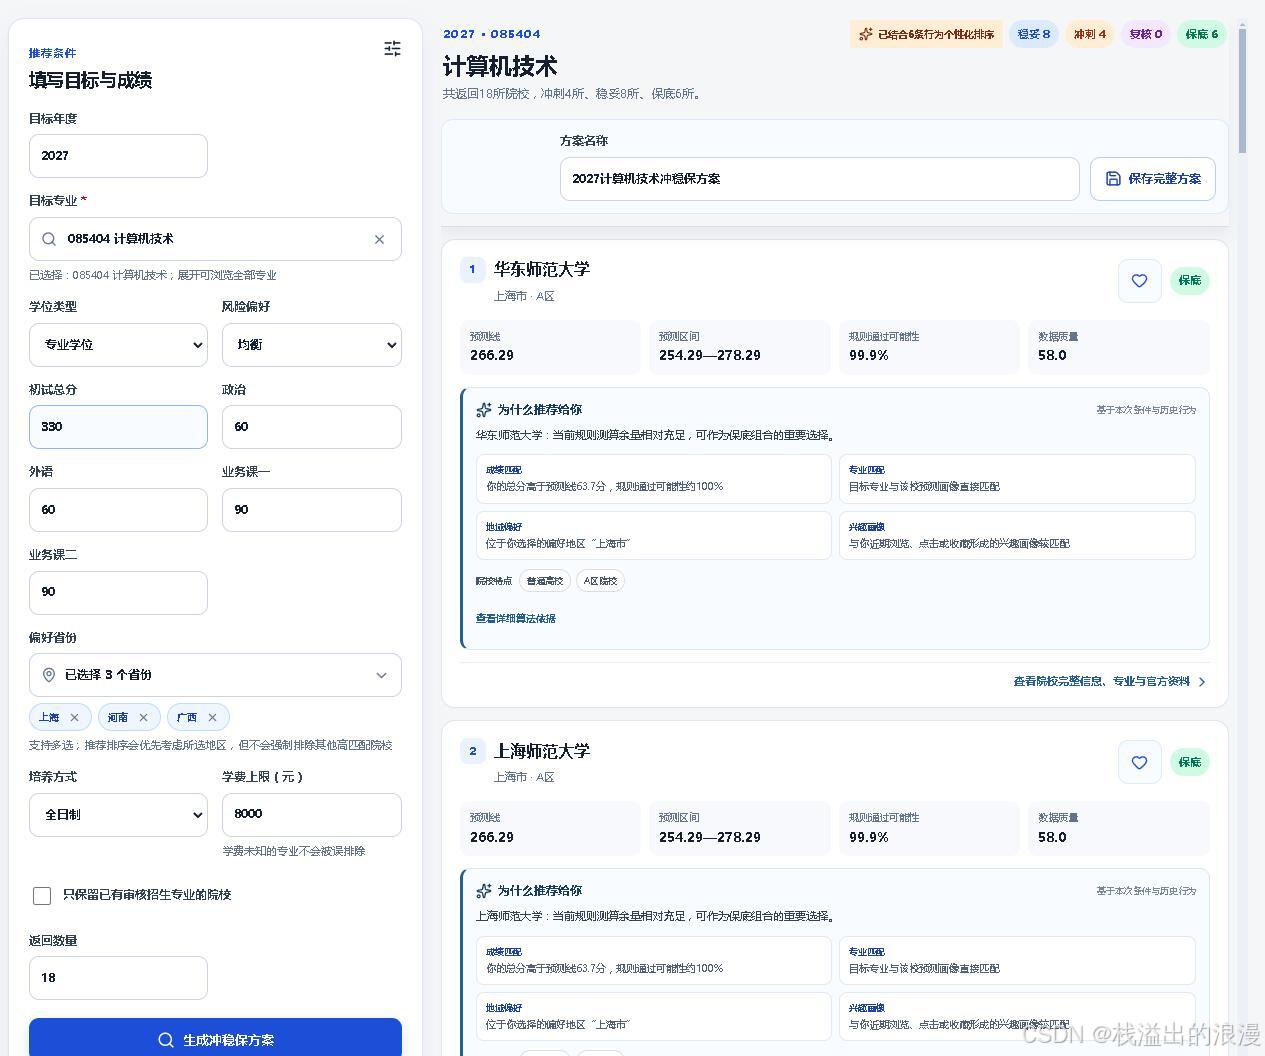Favorite 上海师范大学 with the heart icon
The image size is (1265, 1056).
tap(1139, 762)
